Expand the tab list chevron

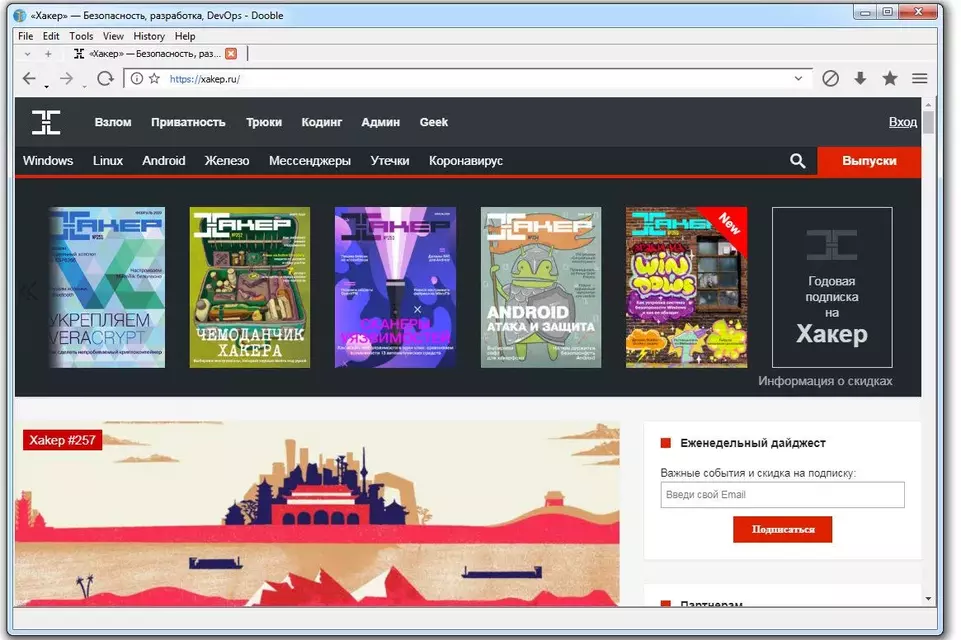27,54
